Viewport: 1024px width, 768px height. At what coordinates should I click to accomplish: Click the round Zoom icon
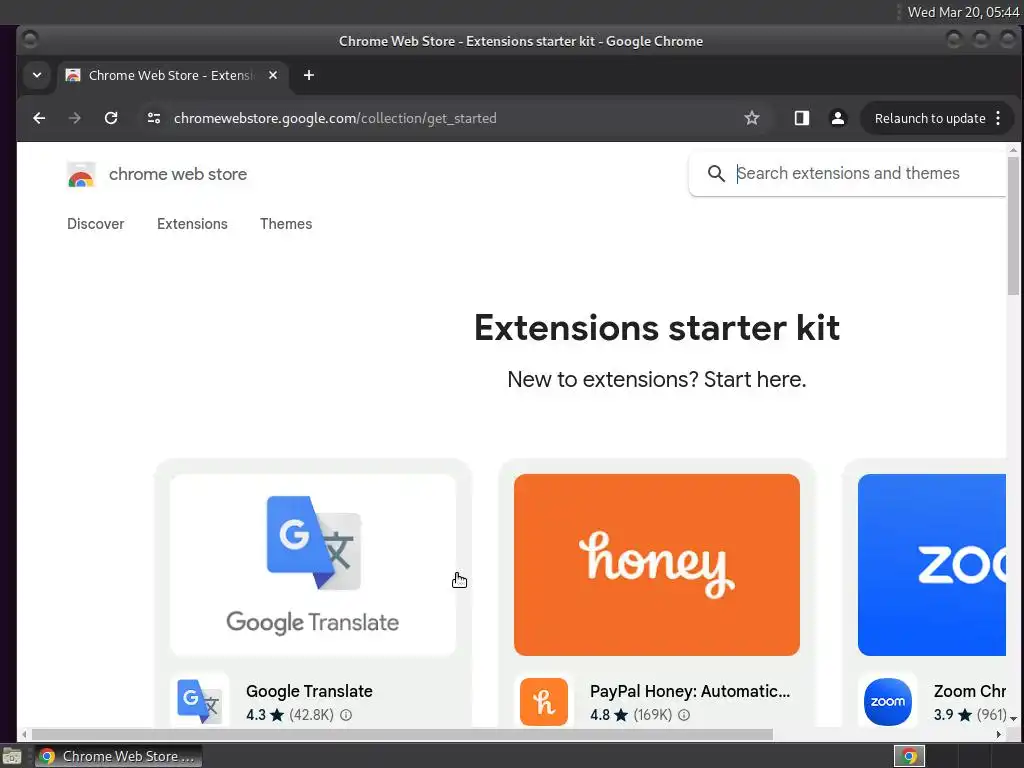[x=888, y=702]
